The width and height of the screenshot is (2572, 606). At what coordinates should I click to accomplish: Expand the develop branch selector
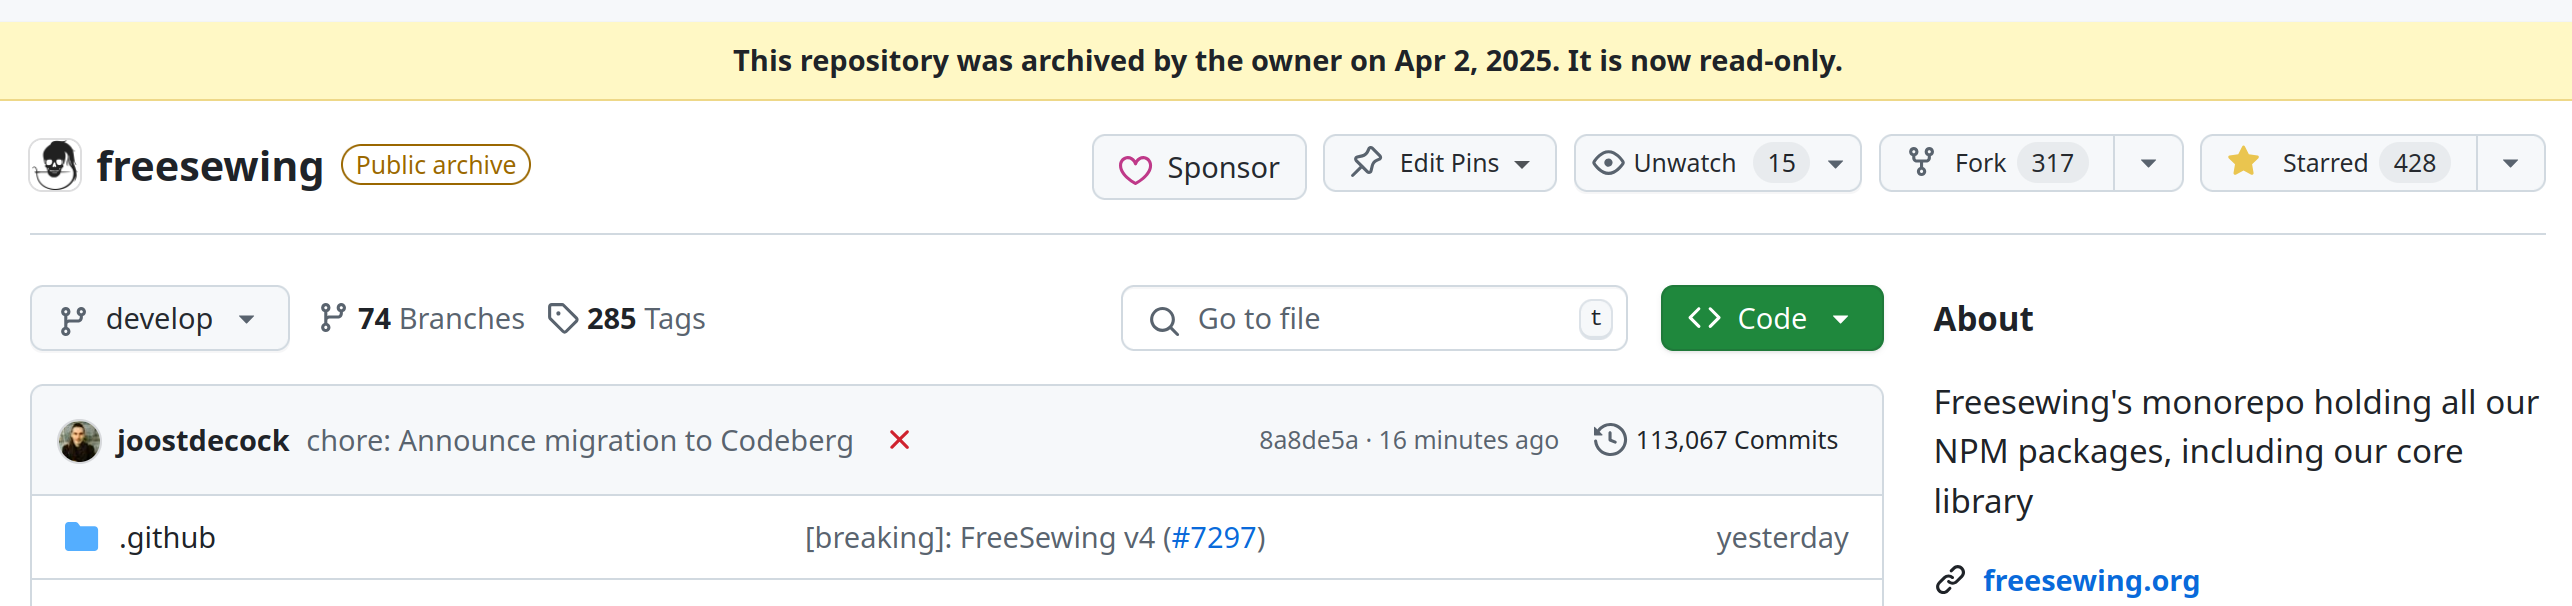[x=160, y=318]
